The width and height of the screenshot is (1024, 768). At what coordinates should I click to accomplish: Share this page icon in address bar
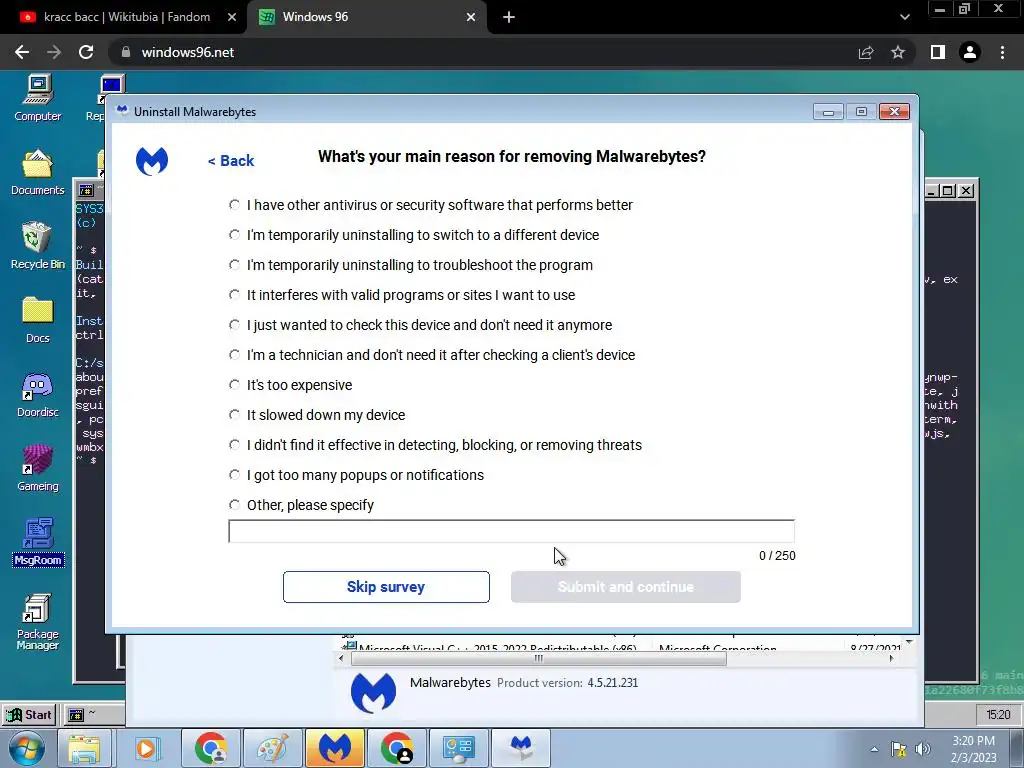866,52
